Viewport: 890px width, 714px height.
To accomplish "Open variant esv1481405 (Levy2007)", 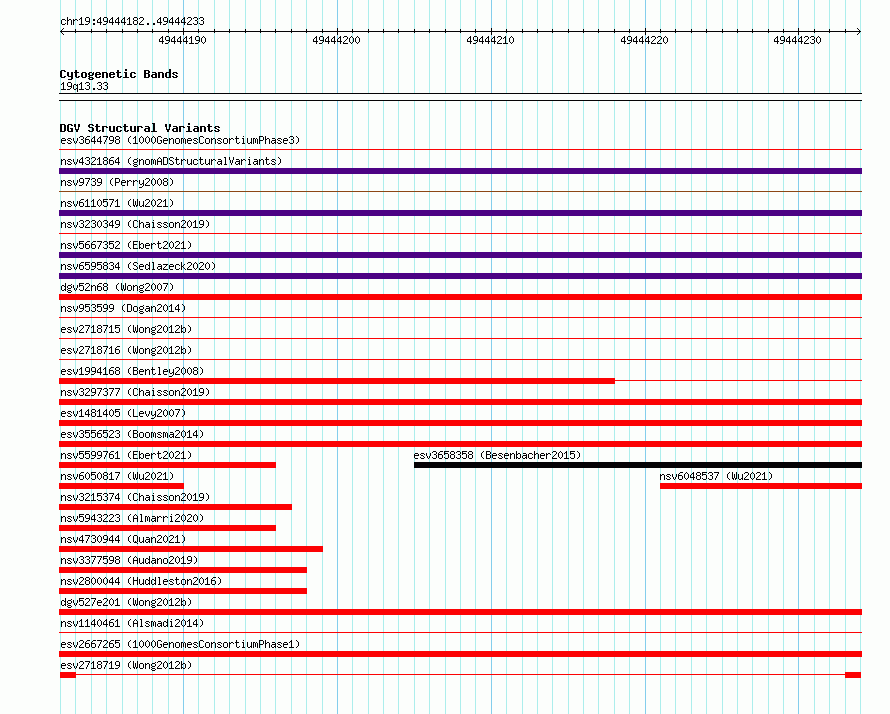I will 123,413.
